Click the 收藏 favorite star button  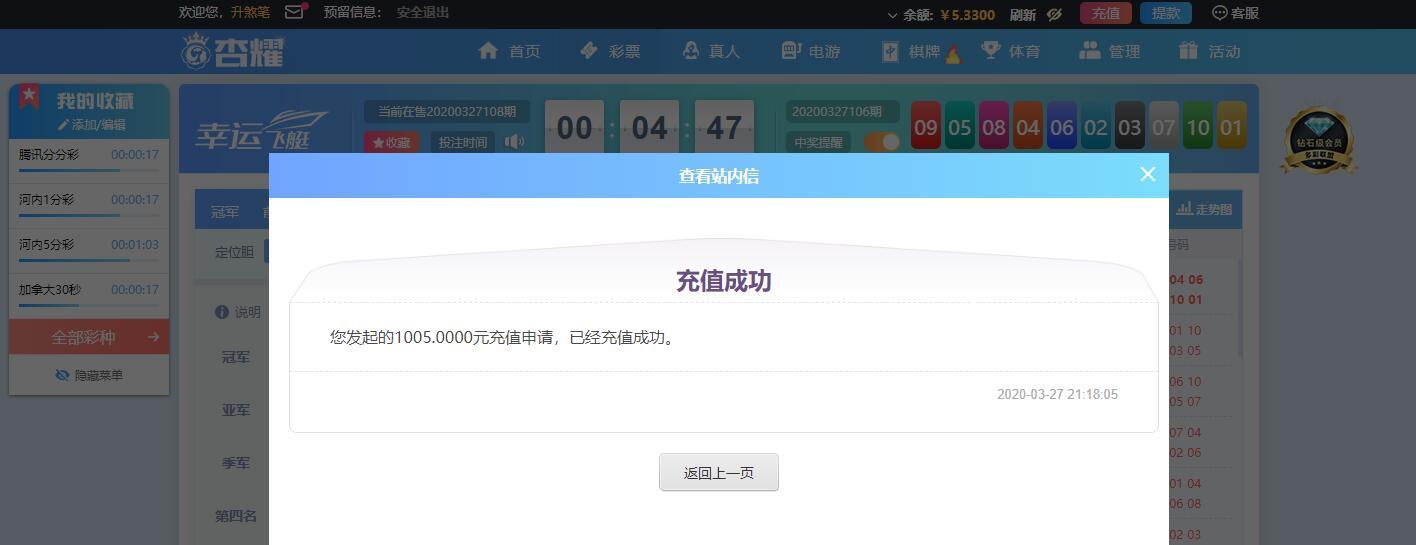pyautogui.click(x=391, y=143)
